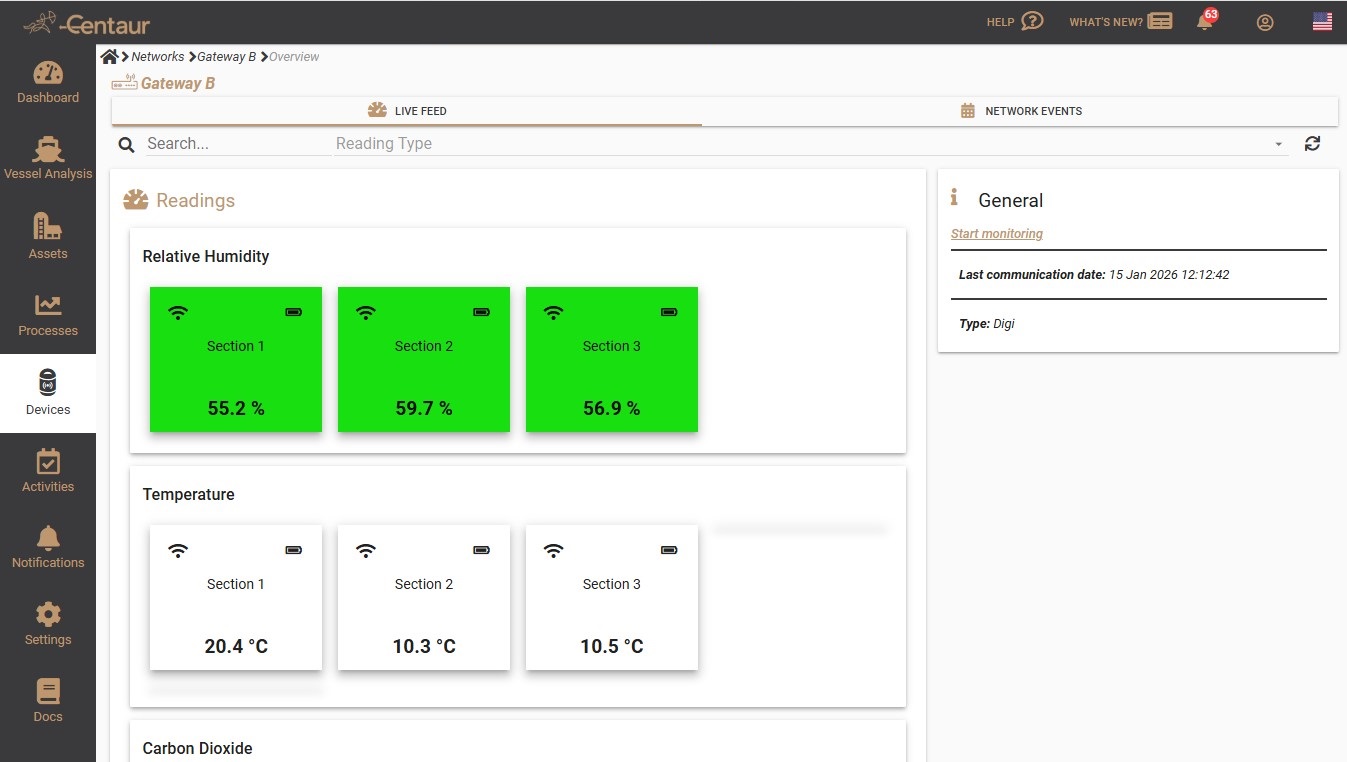The width and height of the screenshot is (1347, 762).
Task: Open the Dashboard from sidebar
Action: [48, 82]
